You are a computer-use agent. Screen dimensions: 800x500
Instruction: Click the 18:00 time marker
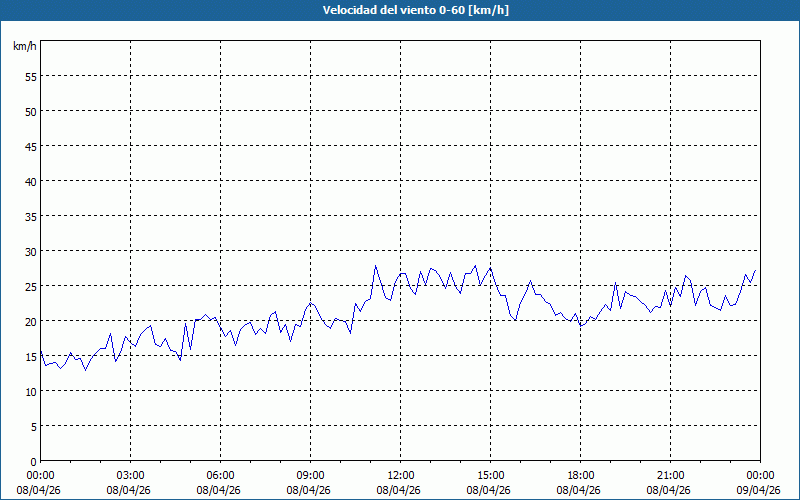click(580, 475)
